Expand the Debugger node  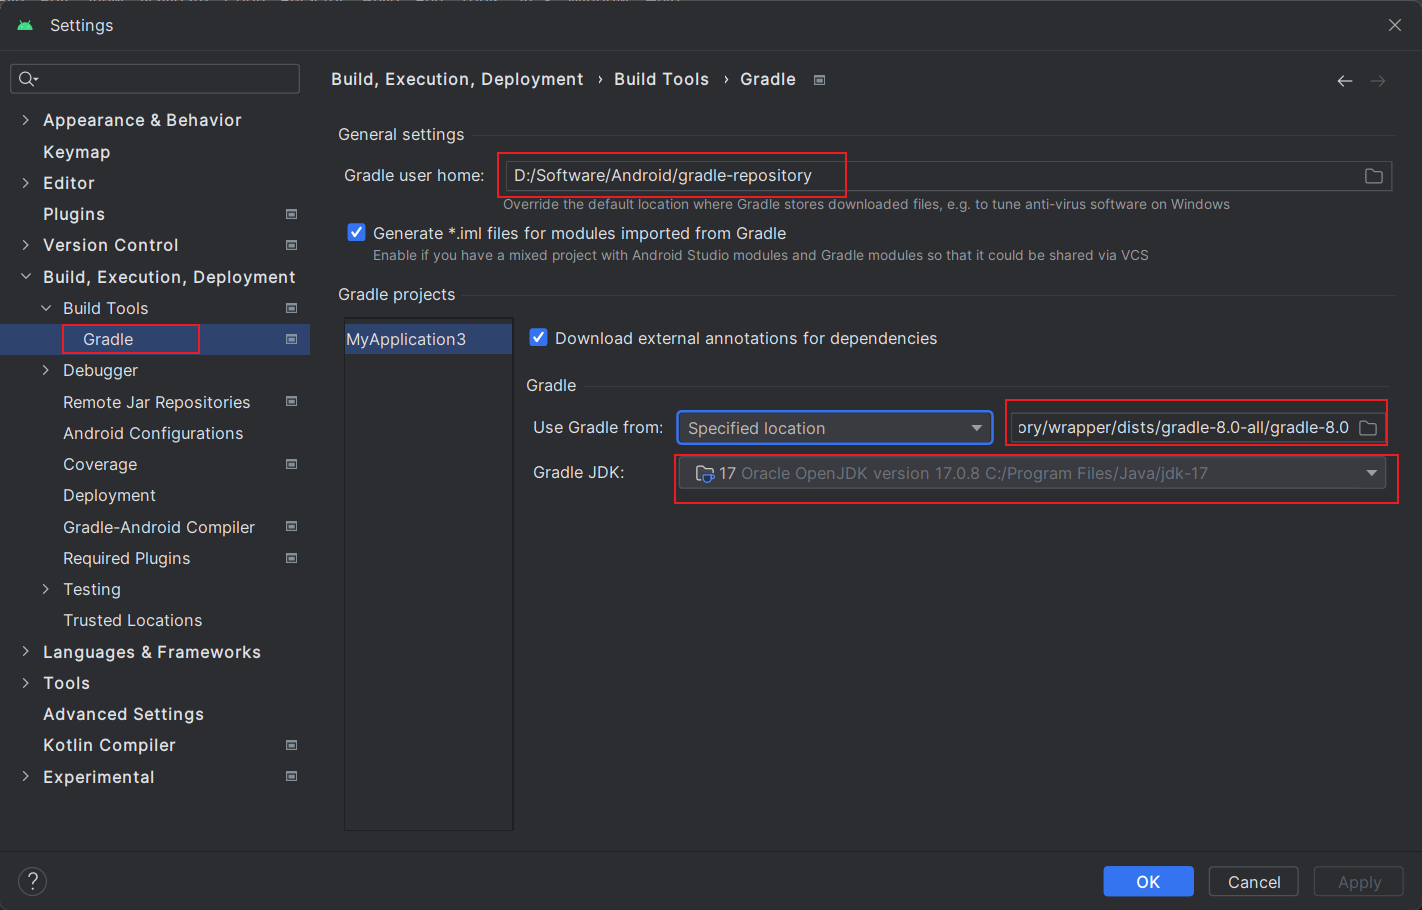click(x=46, y=370)
